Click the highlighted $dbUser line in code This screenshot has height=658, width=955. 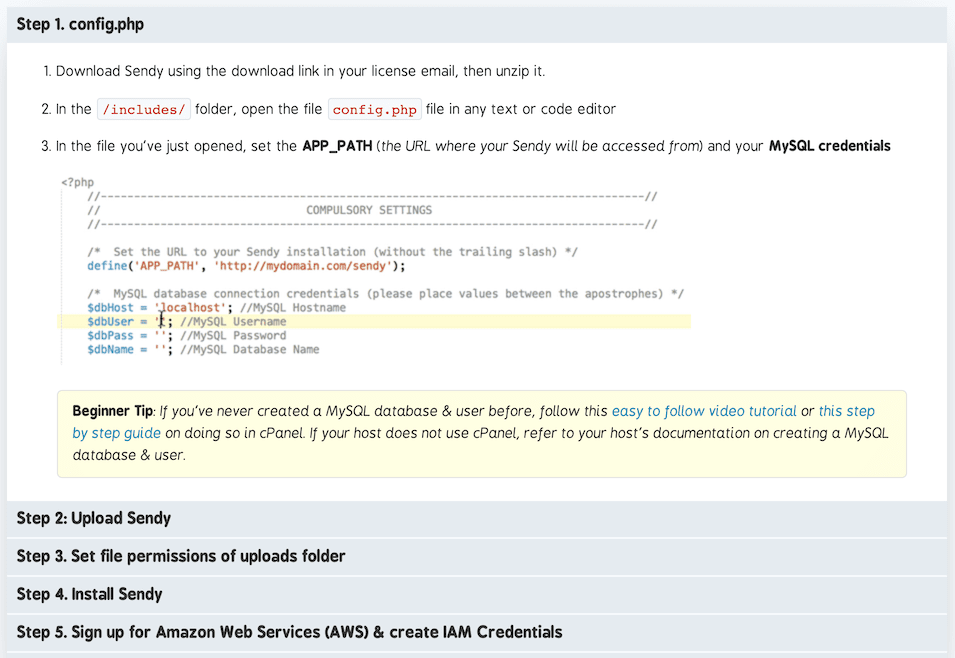pyautogui.click(x=374, y=322)
